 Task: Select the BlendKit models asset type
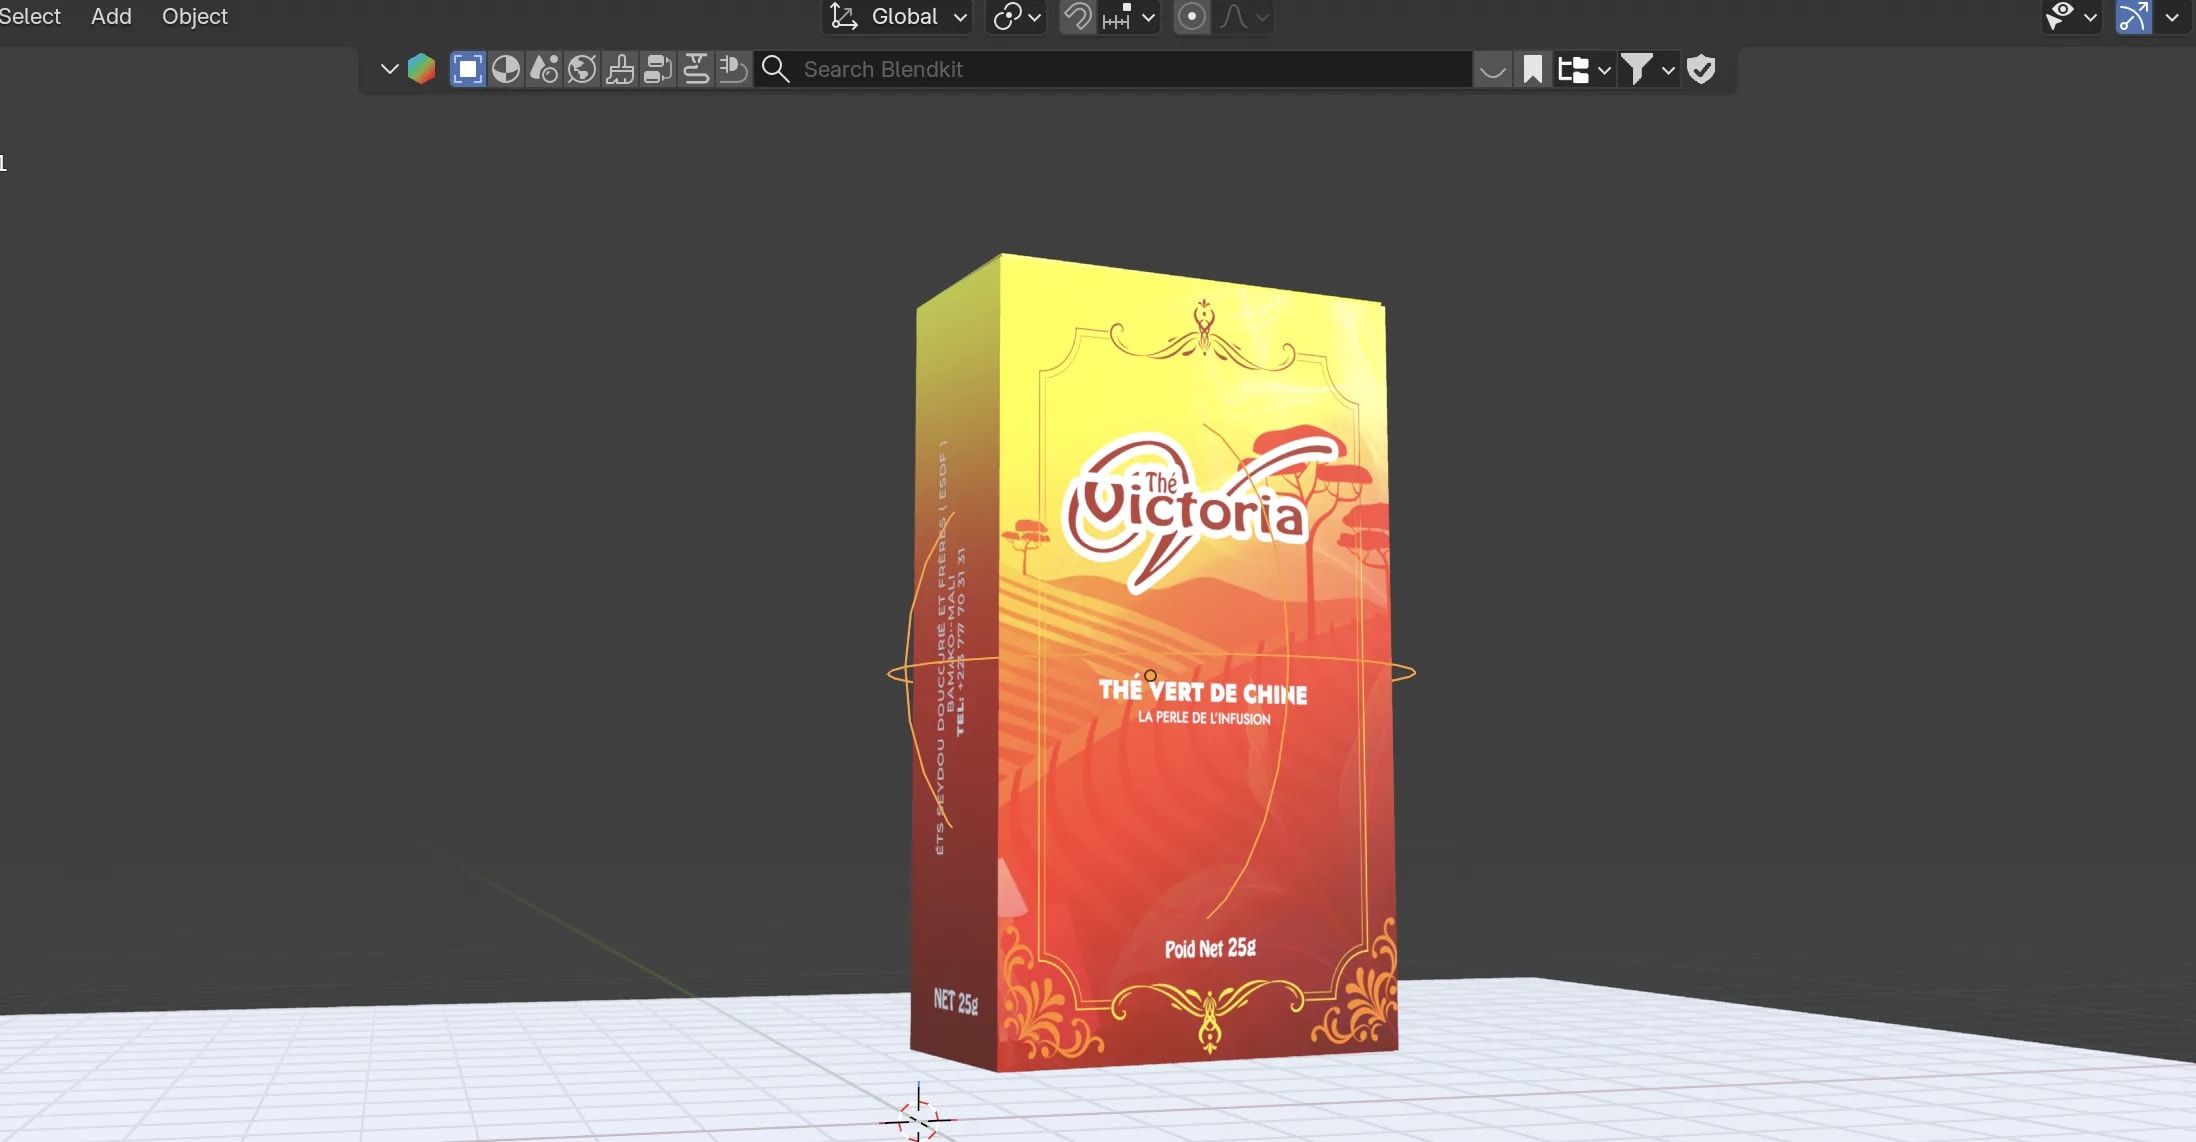(467, 69)
